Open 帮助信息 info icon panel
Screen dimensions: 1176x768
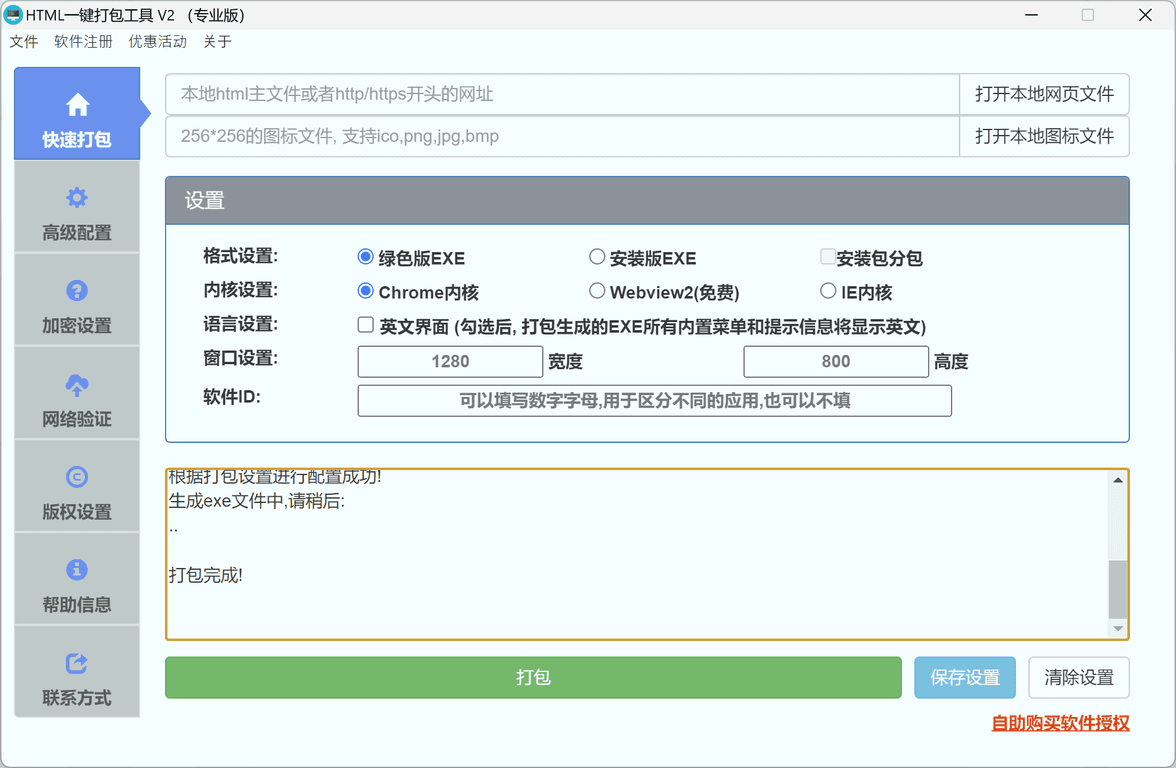[77, 579]
